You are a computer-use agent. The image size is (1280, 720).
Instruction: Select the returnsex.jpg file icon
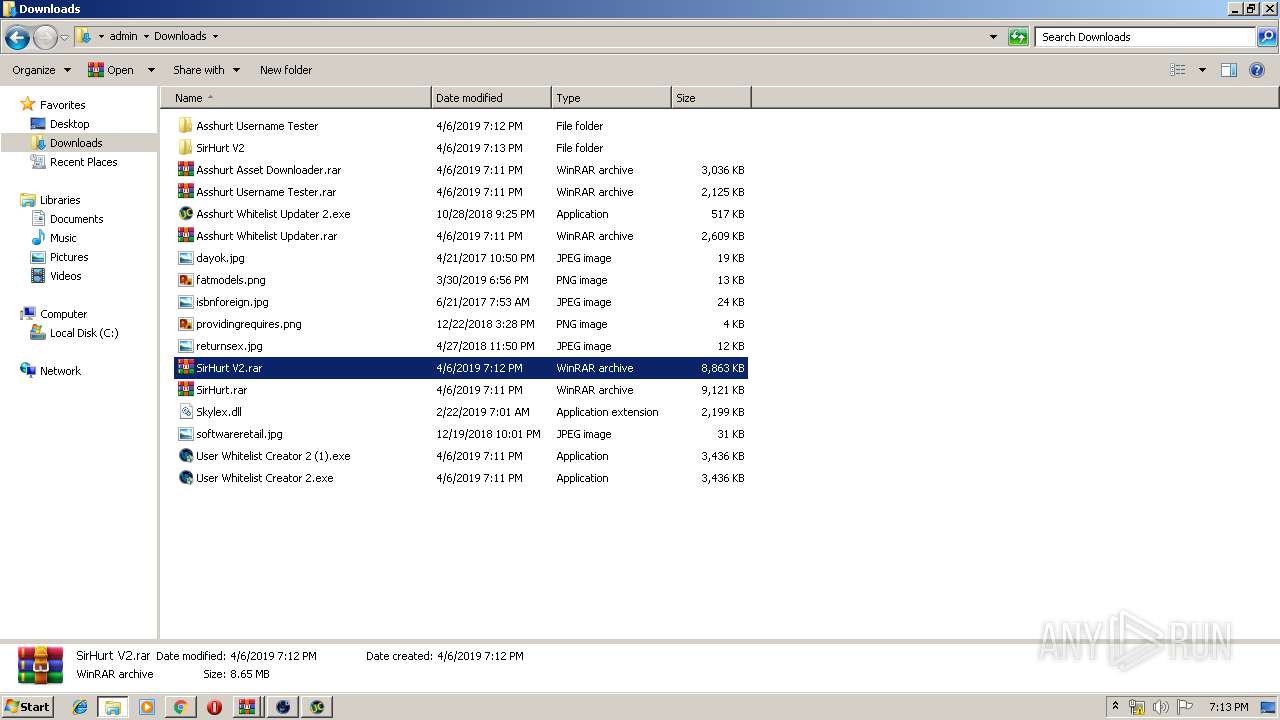[x=185, y=346]
